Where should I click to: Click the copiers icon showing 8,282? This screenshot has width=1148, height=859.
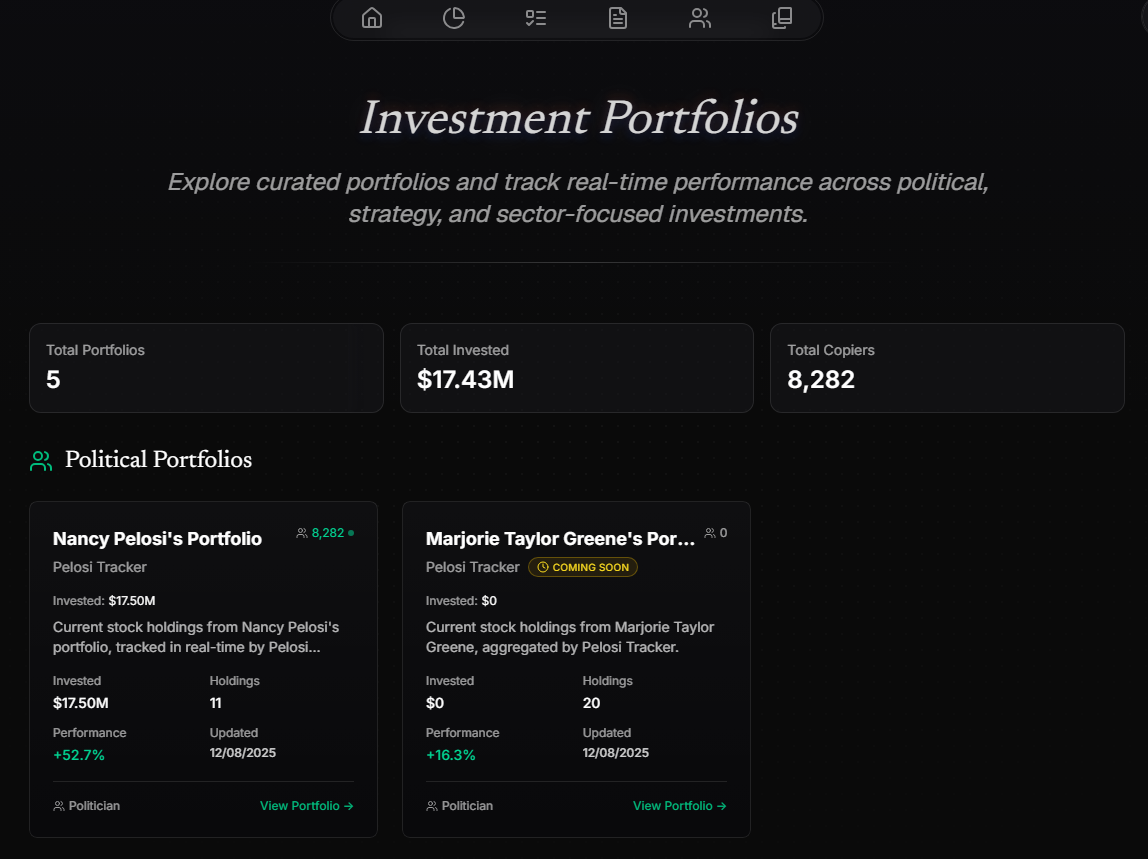[x=300, y=532]
